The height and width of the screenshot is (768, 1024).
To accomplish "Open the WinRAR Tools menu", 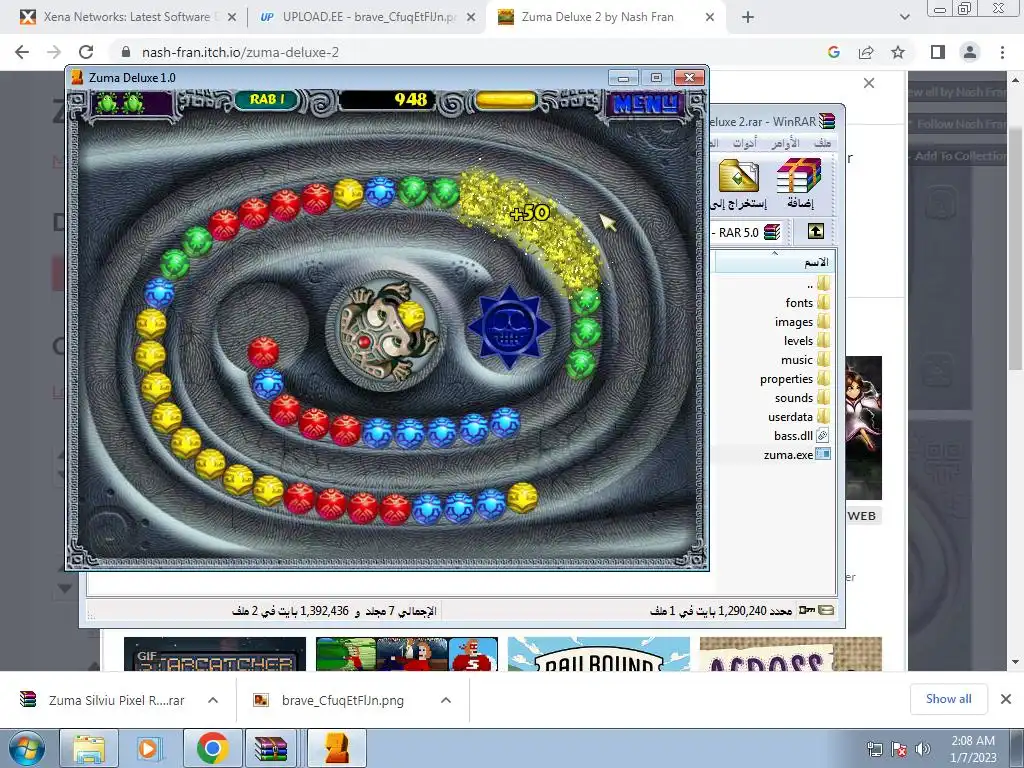I will pos(744,143).
